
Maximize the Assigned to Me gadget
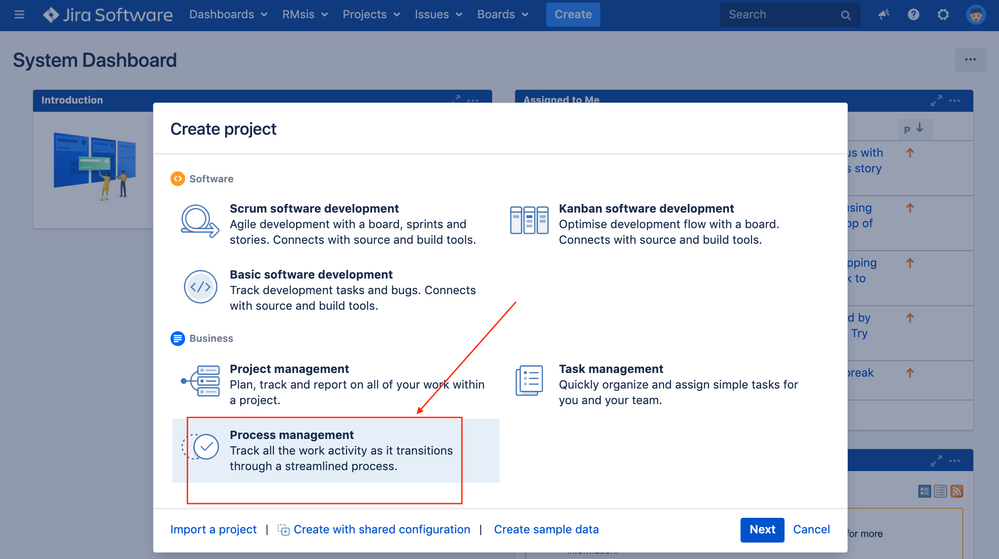[x=936, y=101]
